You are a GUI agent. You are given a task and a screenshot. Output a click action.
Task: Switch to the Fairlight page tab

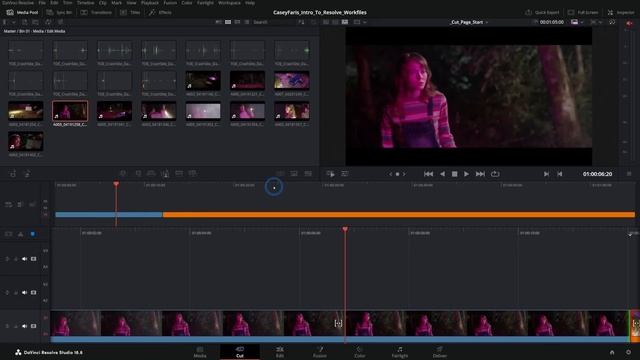pos(400,352)
